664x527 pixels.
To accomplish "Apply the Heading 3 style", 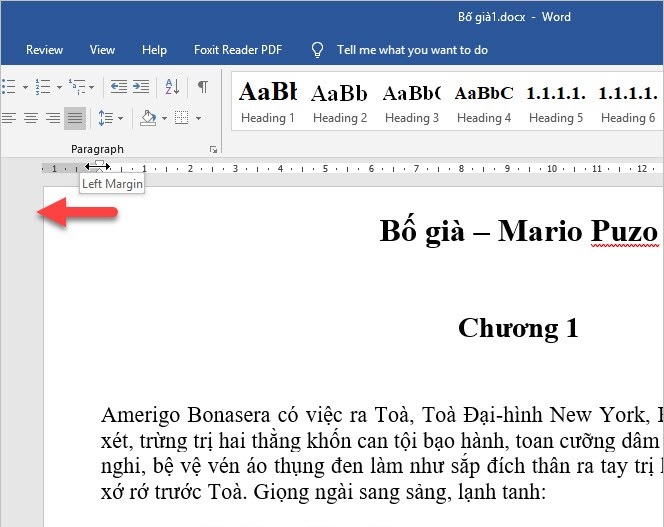I will 412,102.
